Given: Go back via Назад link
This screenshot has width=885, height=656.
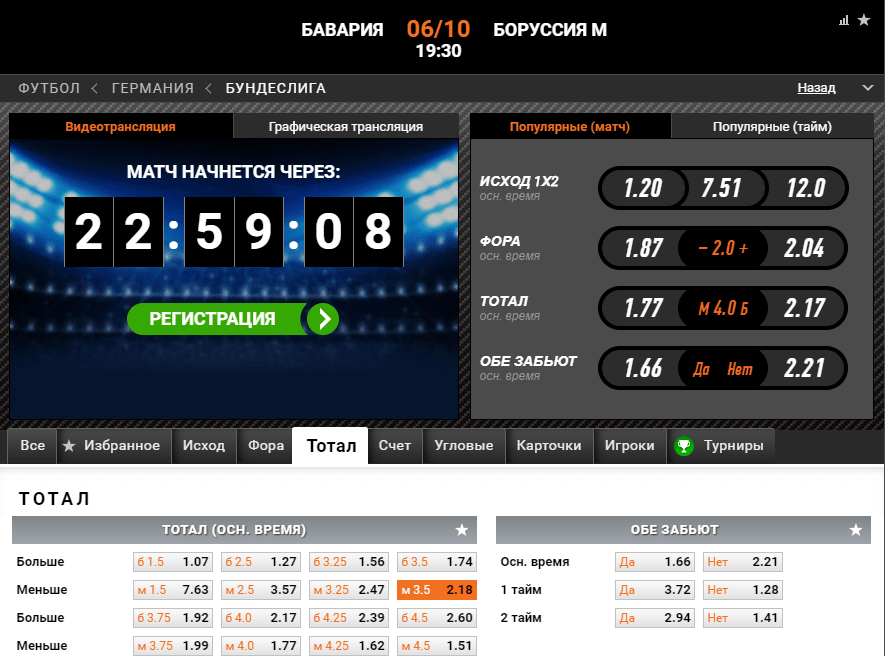Looking at the screenshot, I should [x=816, y=88].
